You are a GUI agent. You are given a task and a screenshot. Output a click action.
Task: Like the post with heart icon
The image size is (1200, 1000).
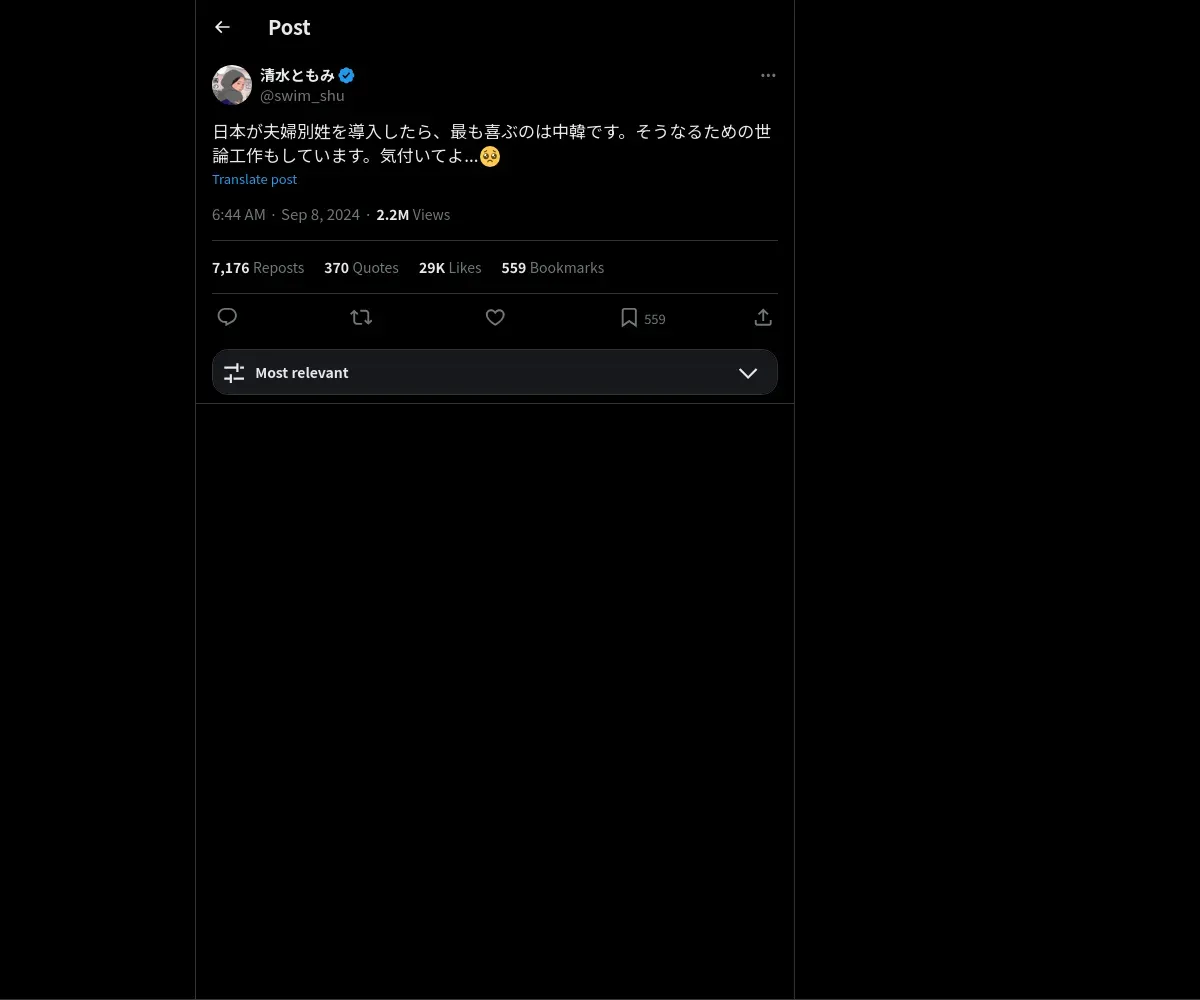point(495,317)
